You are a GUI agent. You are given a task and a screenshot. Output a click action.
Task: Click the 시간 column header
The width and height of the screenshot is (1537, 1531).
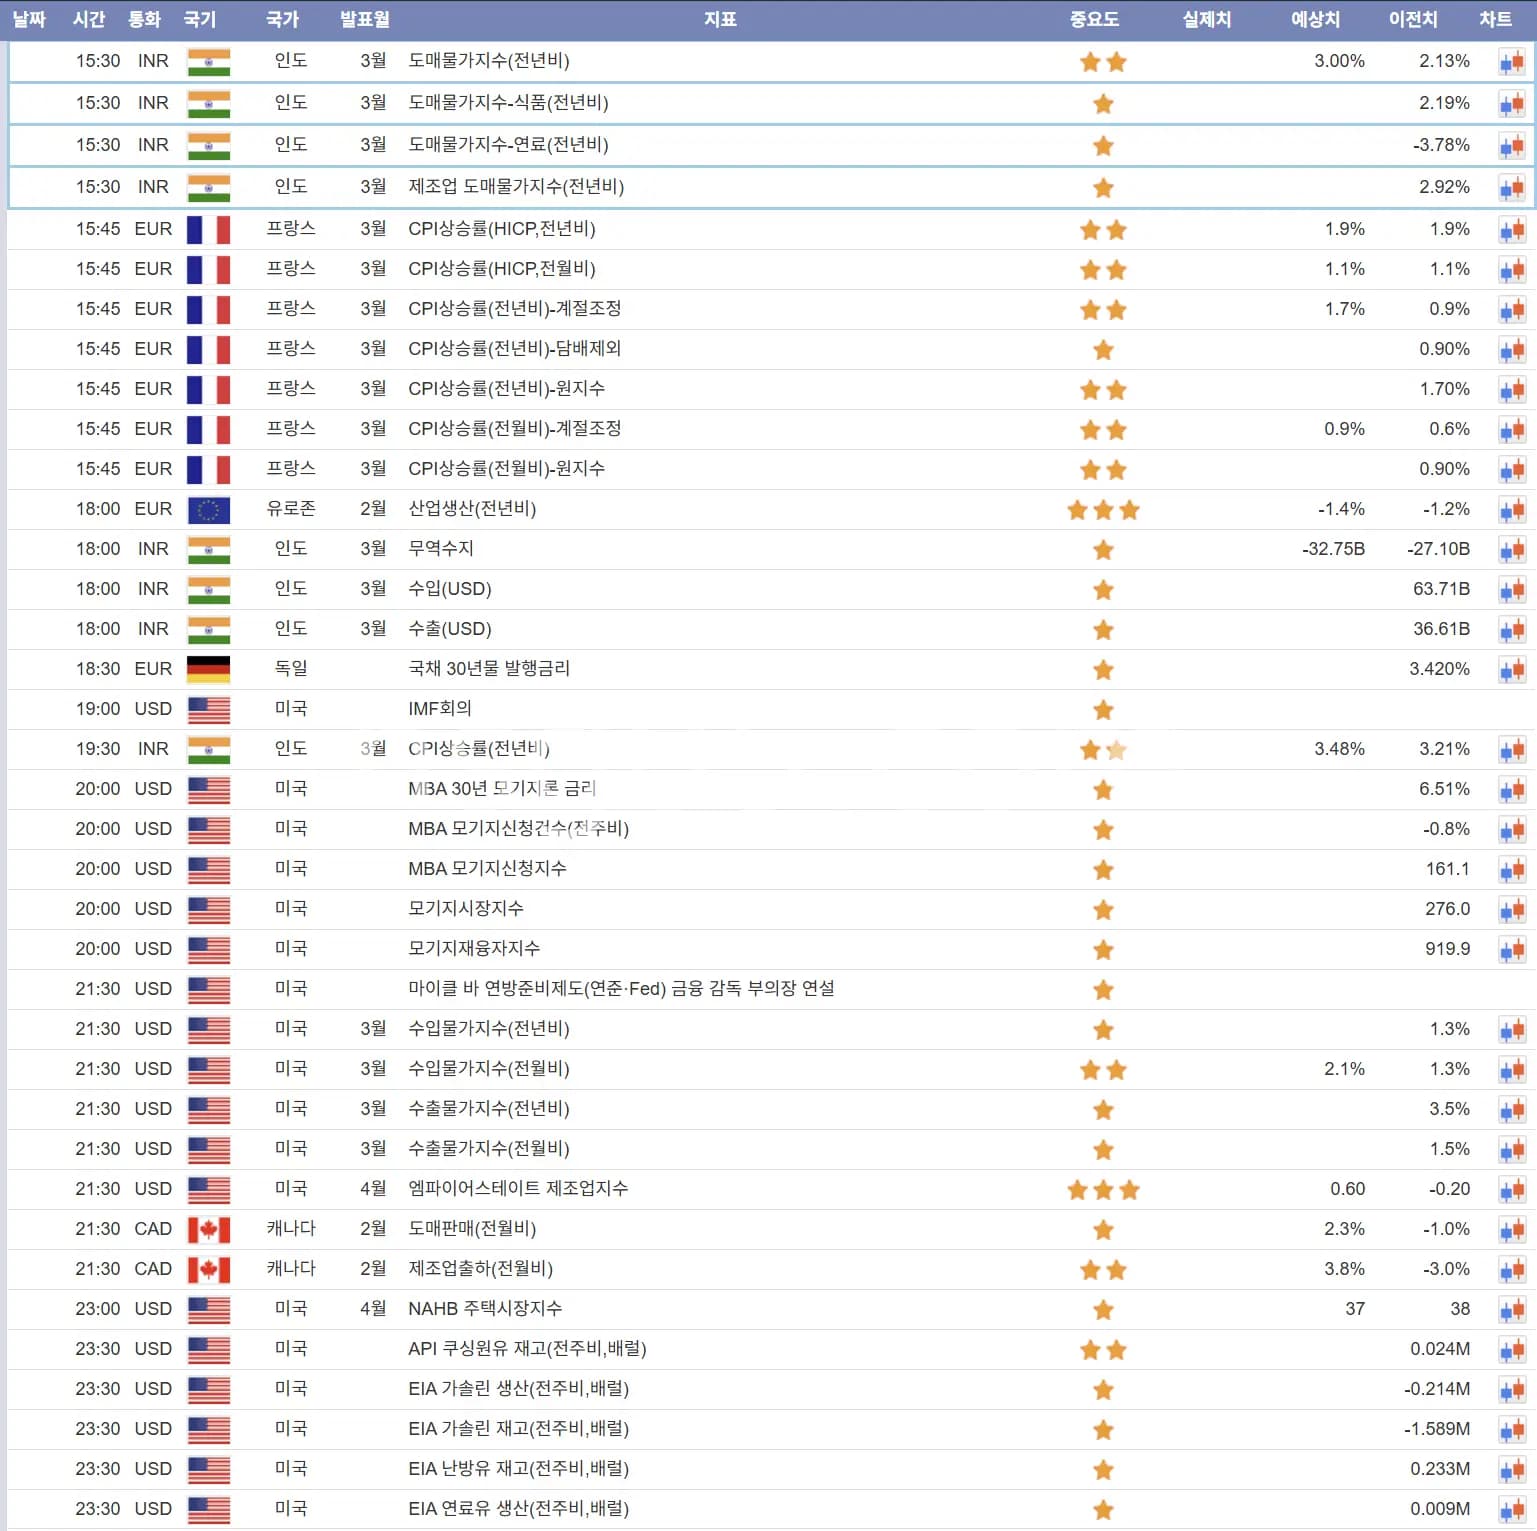click(89, 19)
